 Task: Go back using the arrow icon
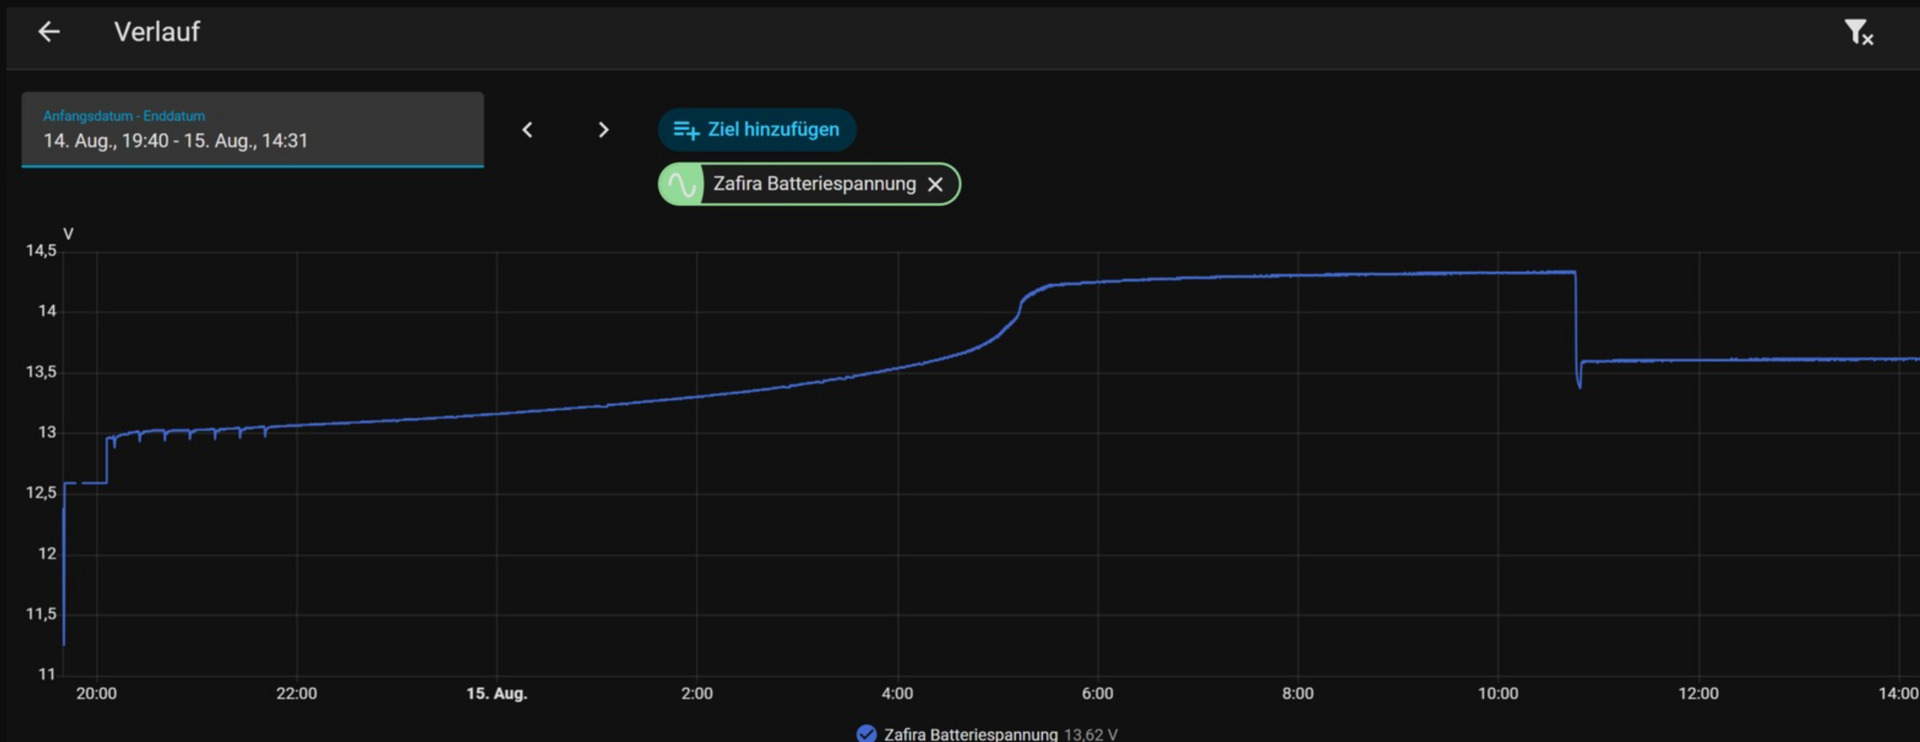(x=49, y=32)
